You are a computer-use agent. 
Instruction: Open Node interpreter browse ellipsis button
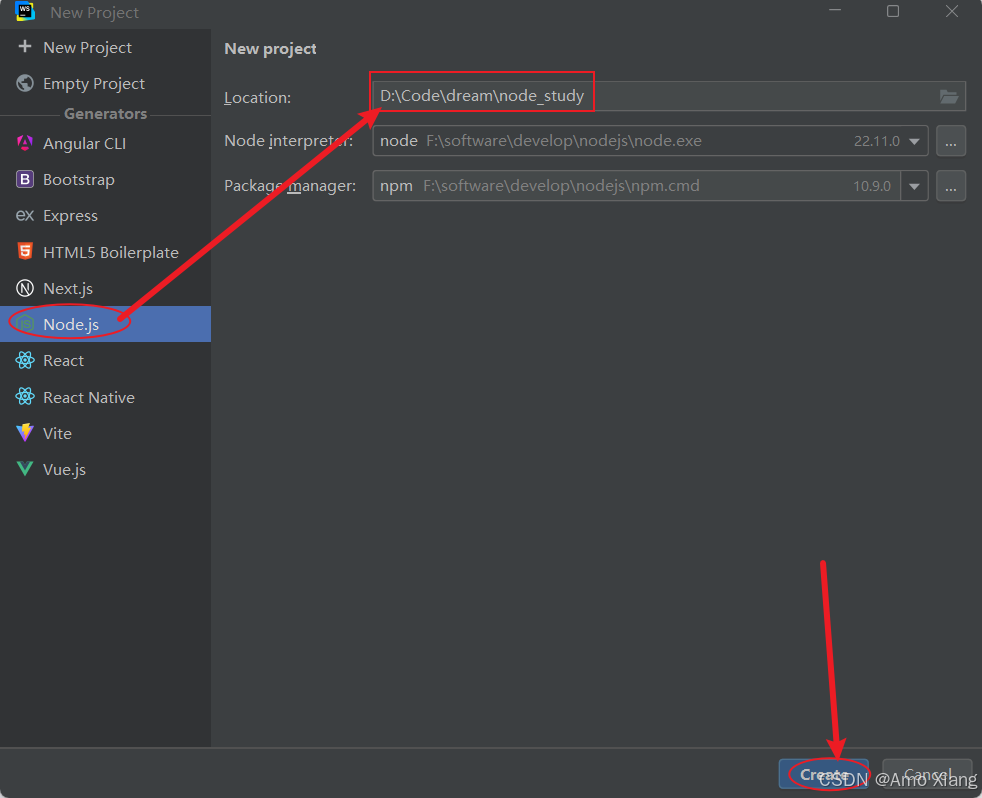(x=951, y=141)
